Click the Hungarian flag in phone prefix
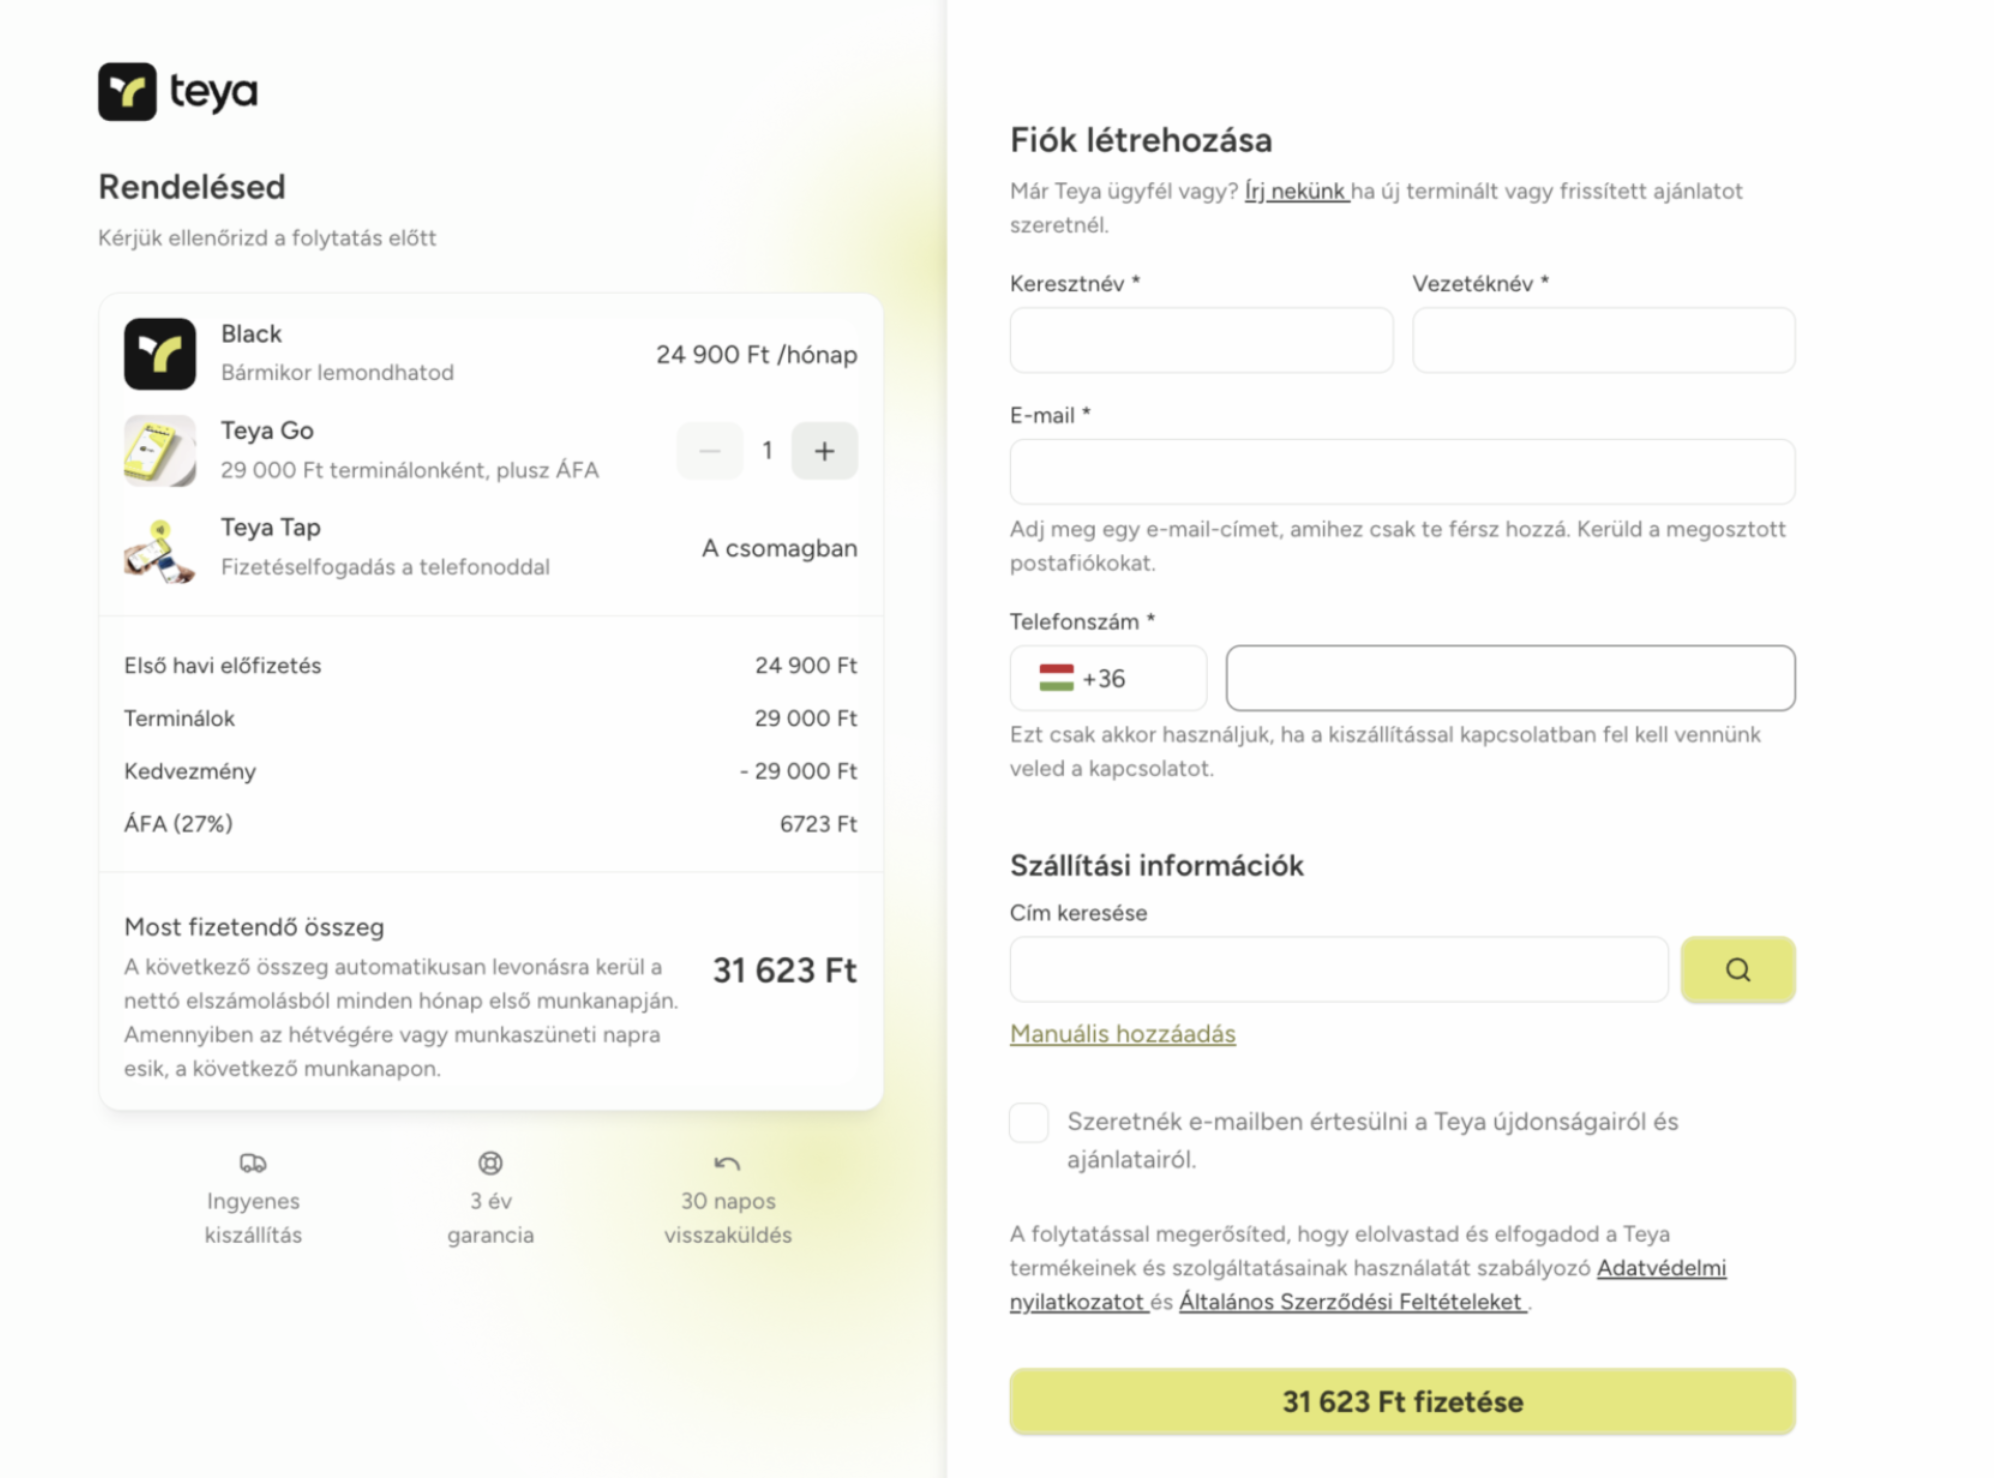Viewport: 1994px width, 1478px height. [1056, 678]
